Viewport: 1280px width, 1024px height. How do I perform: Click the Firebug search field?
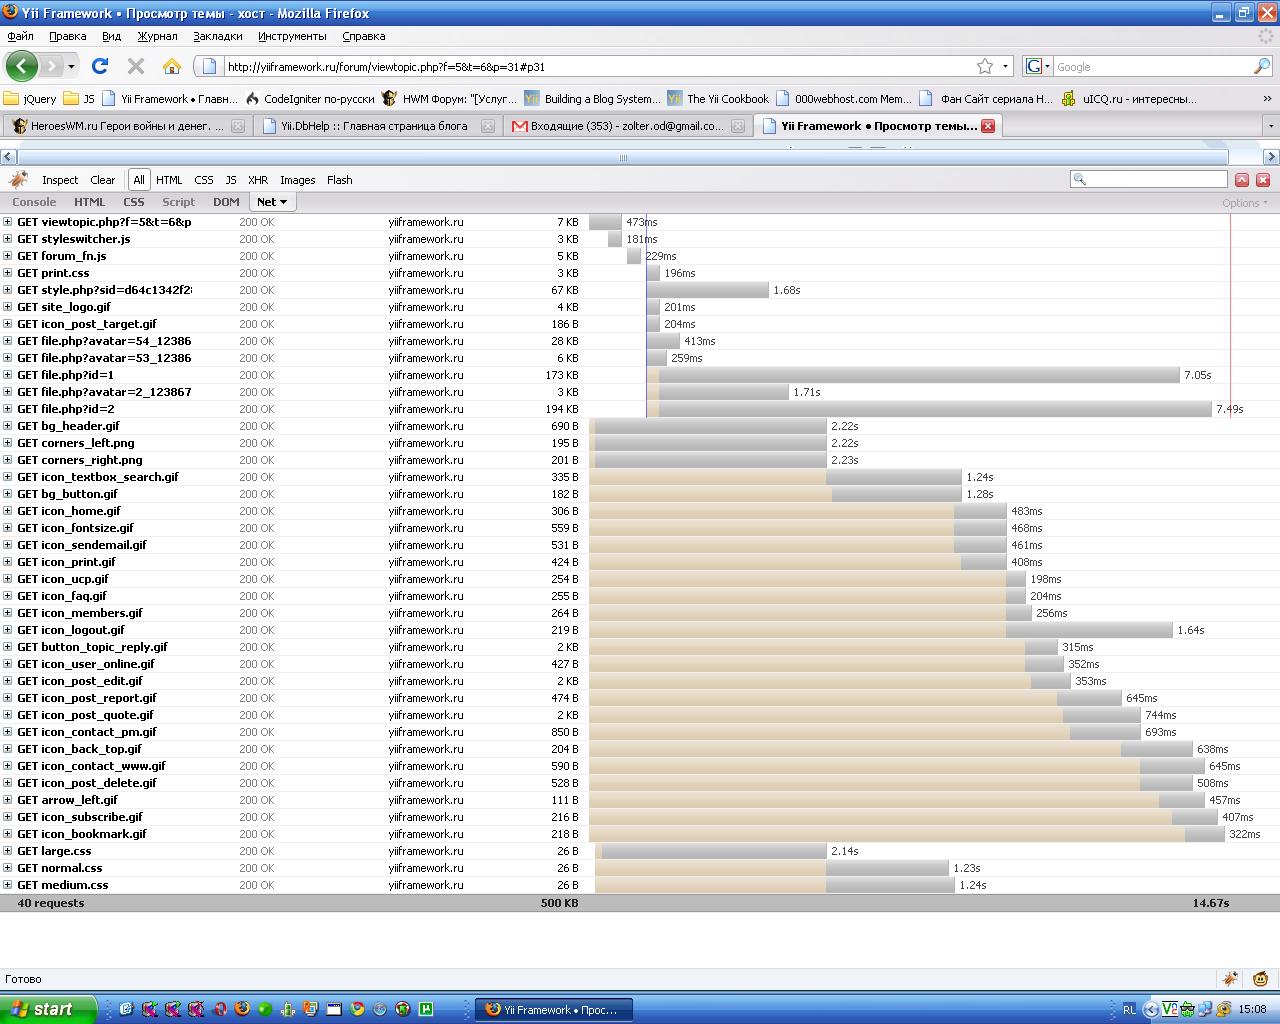click(x=1149, y=179)
